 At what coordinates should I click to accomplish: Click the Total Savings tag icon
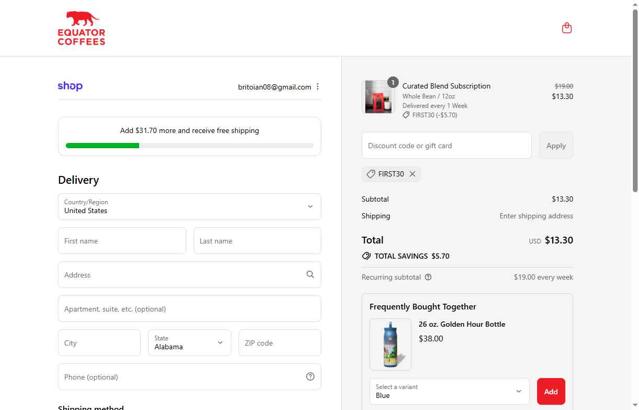[x=366, y=256]
